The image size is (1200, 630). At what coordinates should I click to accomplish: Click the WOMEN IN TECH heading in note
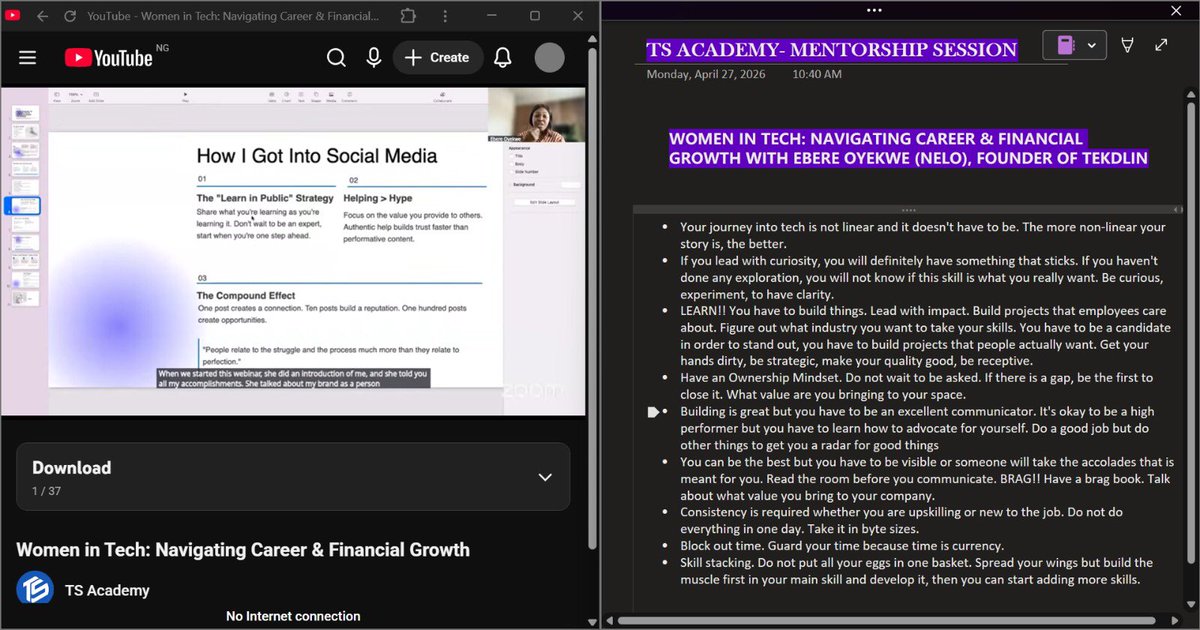click(908, 148)
